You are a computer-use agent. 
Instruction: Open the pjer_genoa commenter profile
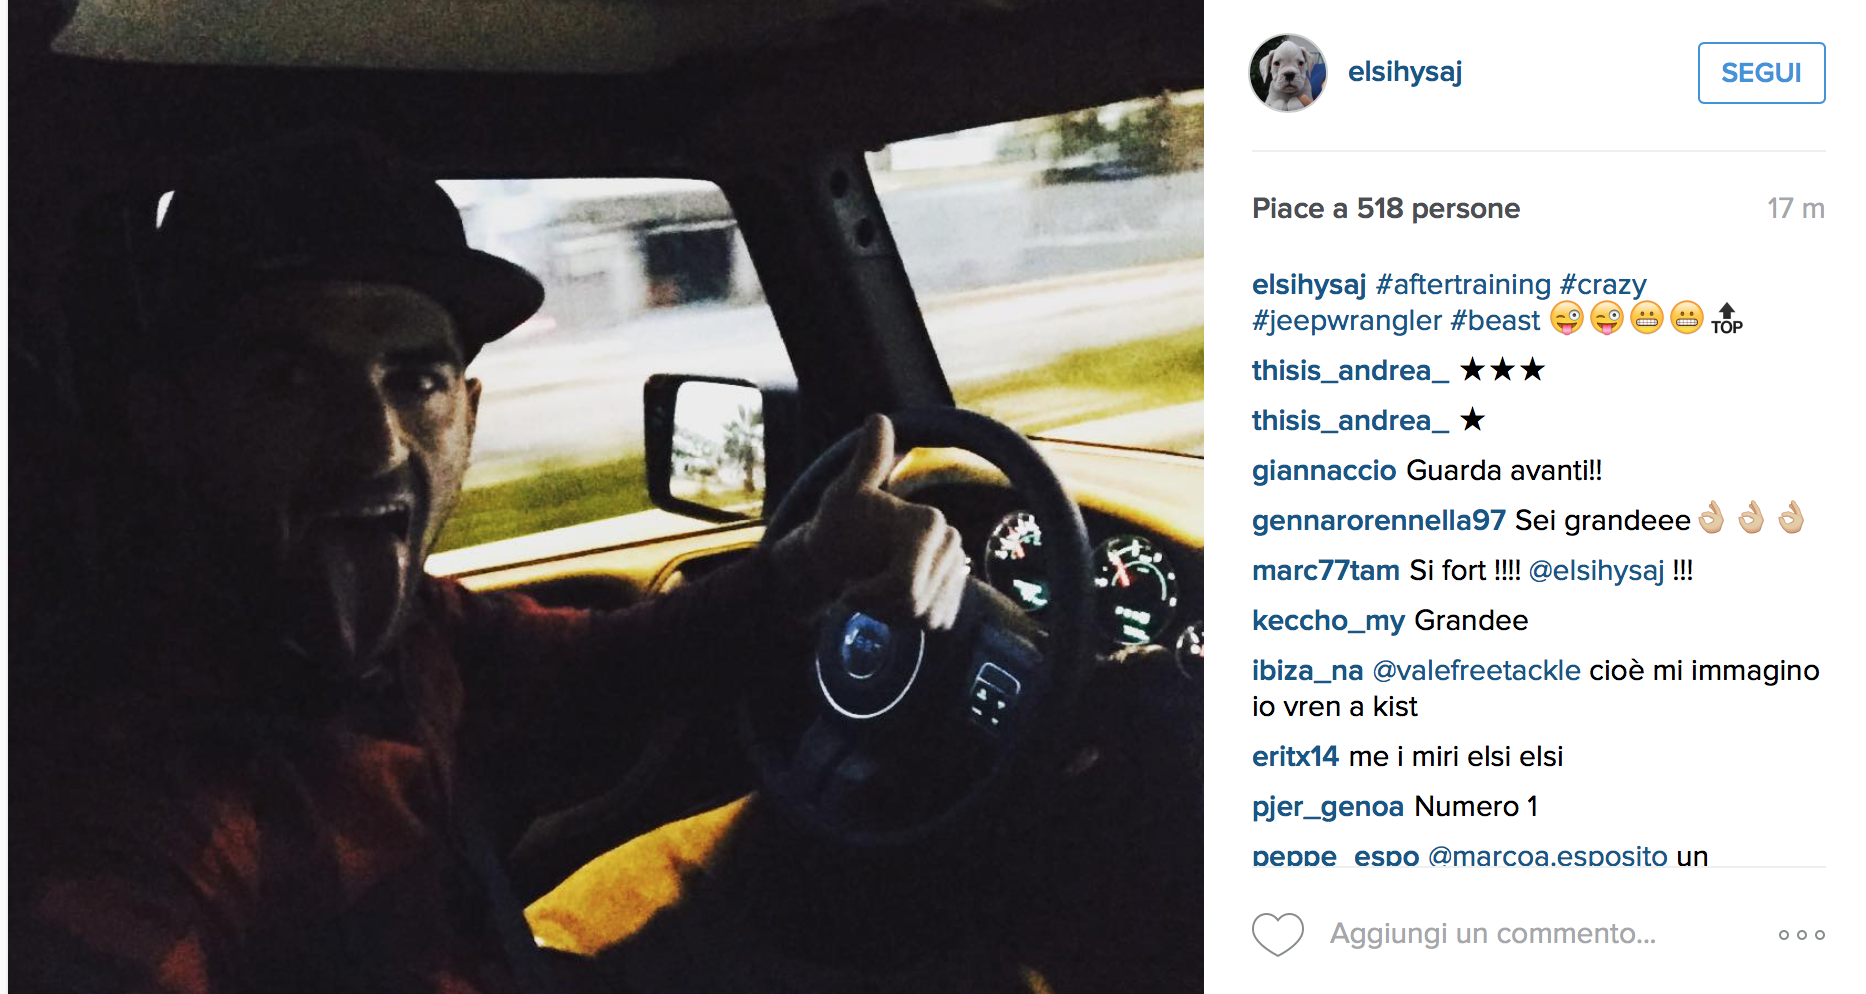click(x=1328, y=807)
